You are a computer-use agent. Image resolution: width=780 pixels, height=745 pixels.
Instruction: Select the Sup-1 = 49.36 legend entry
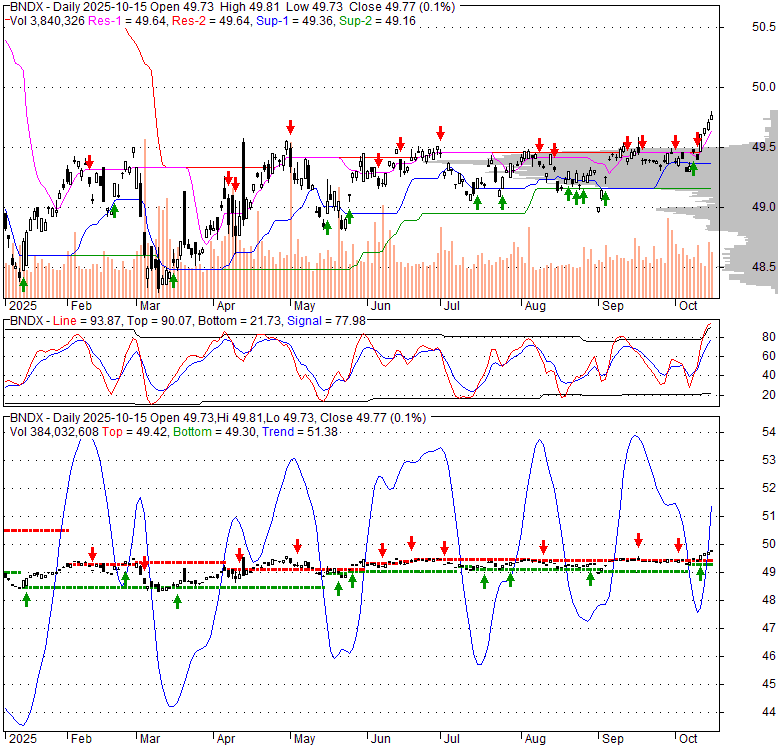click(x=294, y=21)
